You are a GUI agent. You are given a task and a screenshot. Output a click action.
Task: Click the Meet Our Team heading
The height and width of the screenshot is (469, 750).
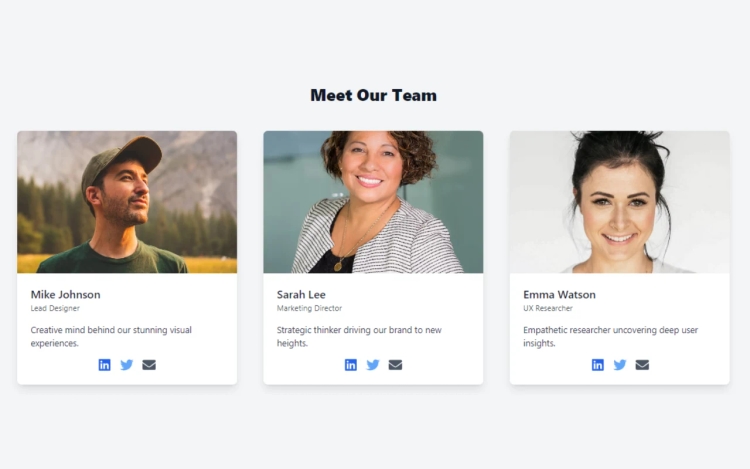[374, 95]
